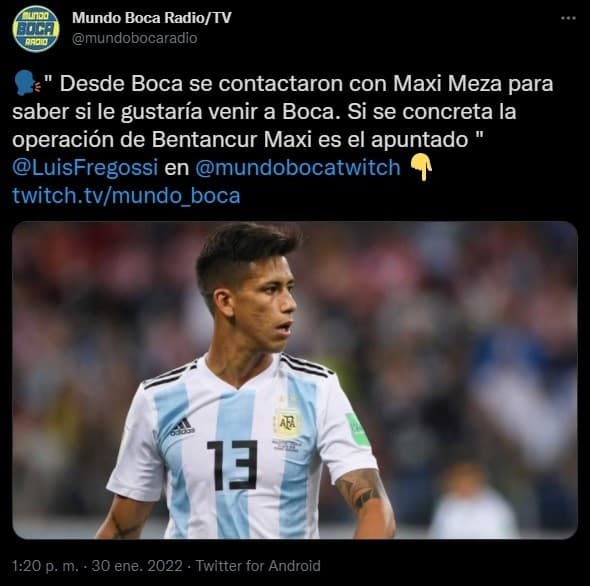Click the AFA crest on the jersey
Image resolution: width=590 pixels, height=586 pixels.
[x=287, y=423]
